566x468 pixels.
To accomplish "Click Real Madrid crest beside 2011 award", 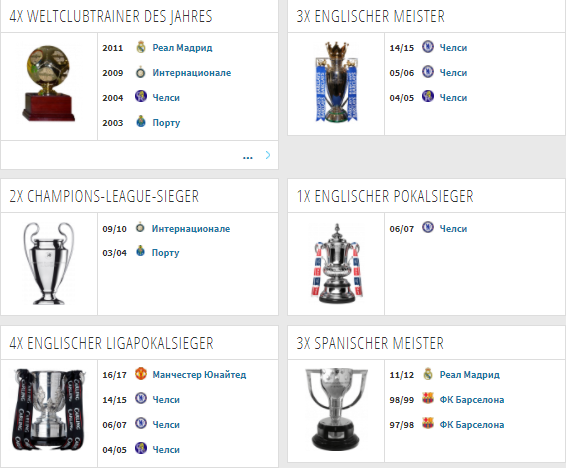I will point(141,47).
